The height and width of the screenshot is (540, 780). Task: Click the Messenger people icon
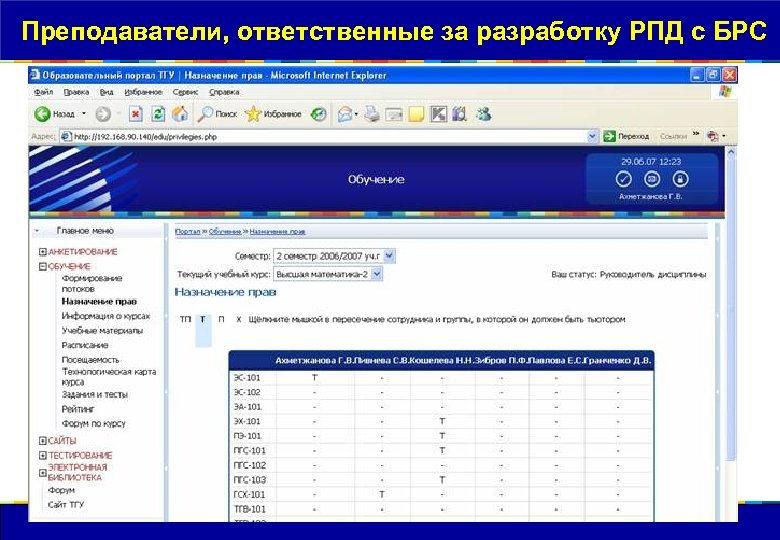[484, 114]
